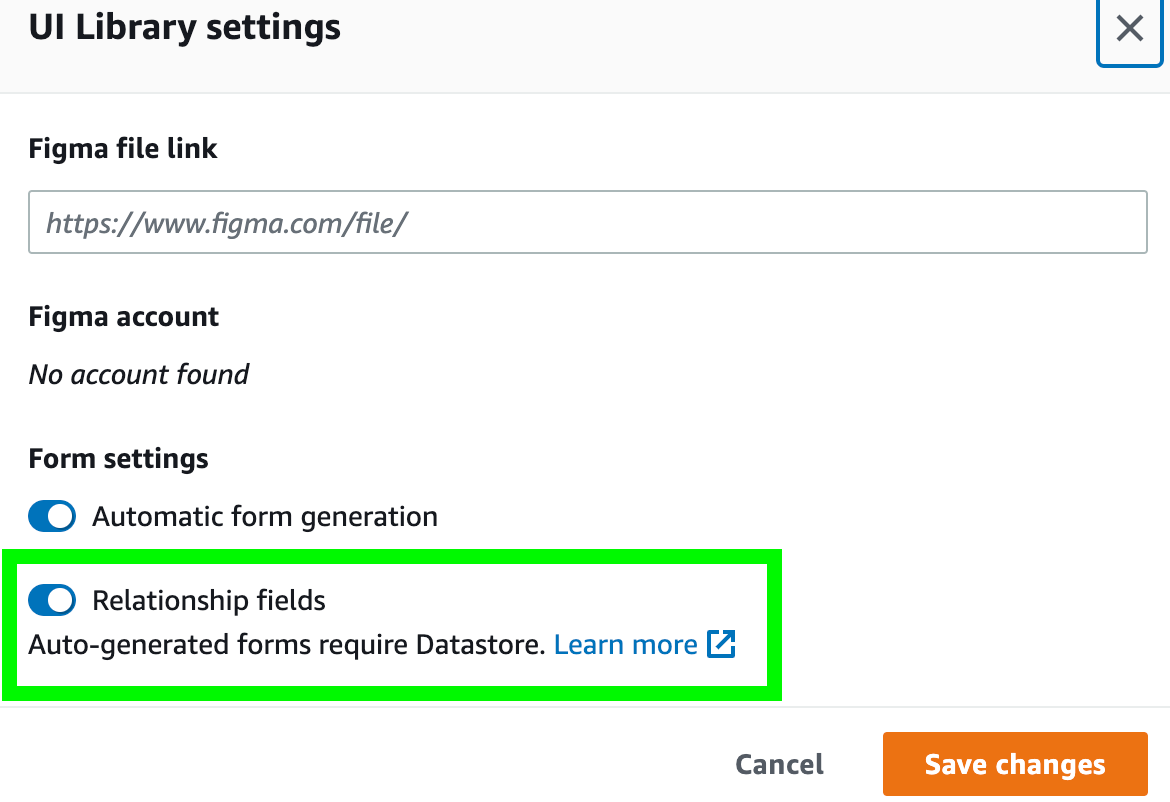
Task: Toggle Automatic form generation switch
Action: tap(52, 516)
